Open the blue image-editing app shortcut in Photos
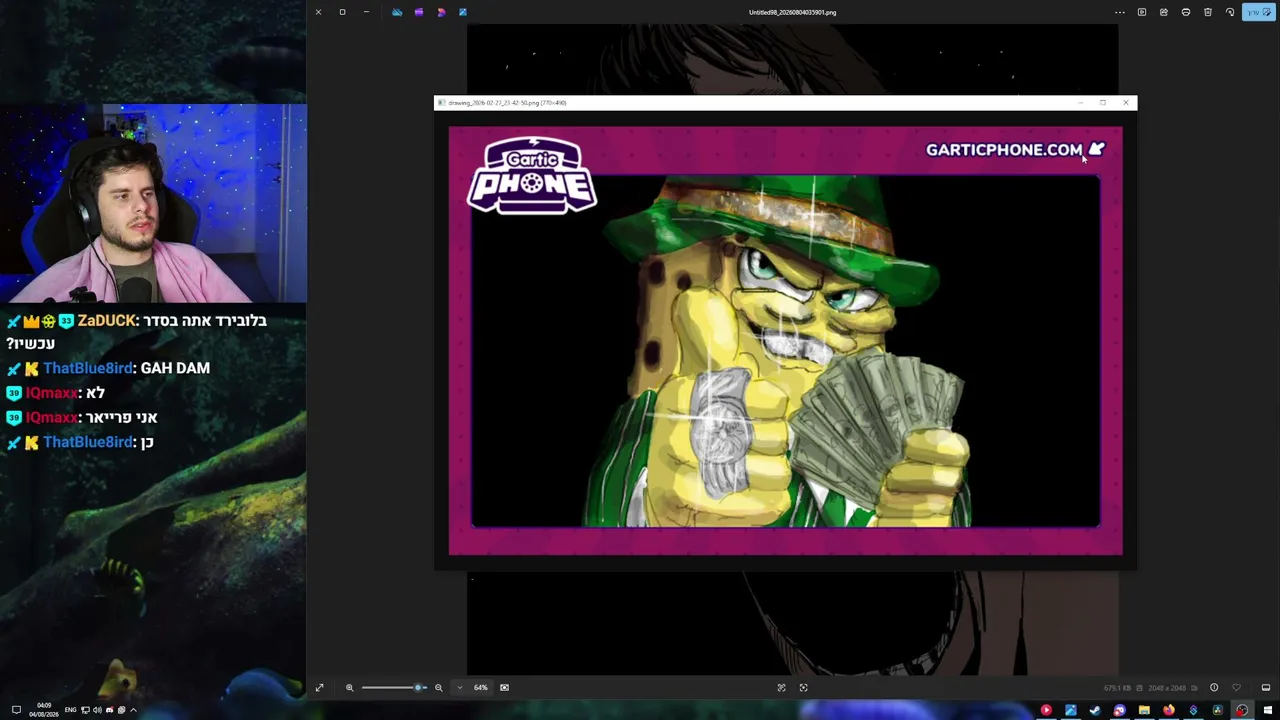The width and height of the screenshot is (1280, 720). [463, 12]
